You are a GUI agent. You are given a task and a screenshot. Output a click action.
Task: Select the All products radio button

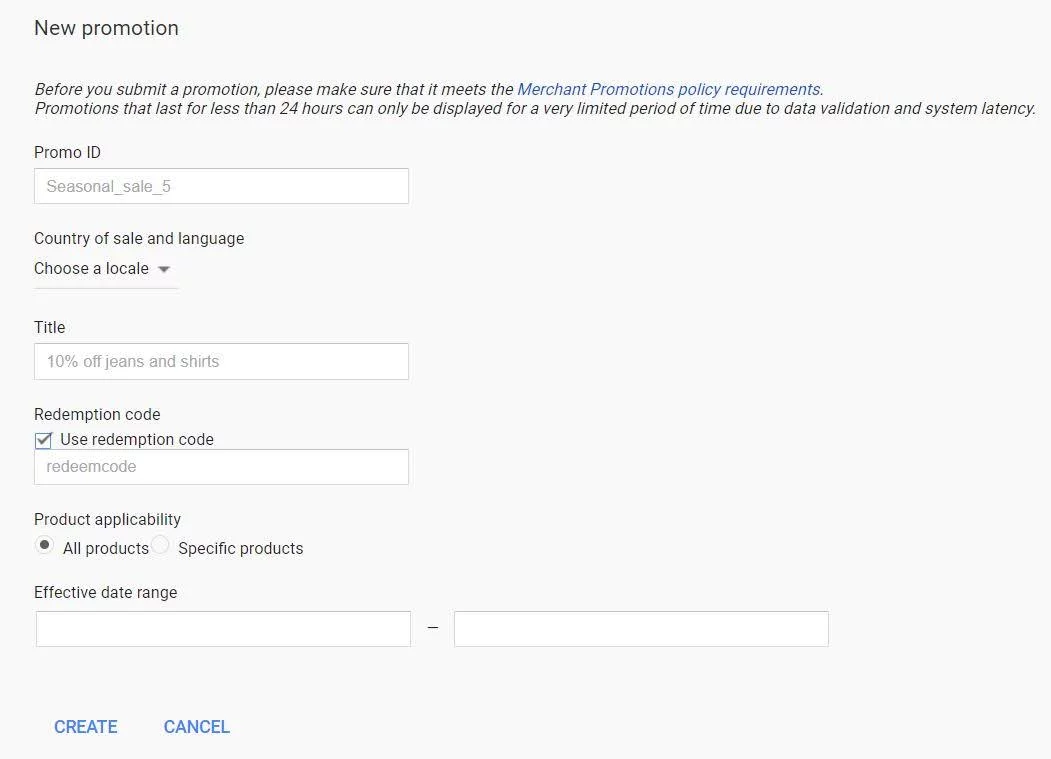click(x=44, y=546)
